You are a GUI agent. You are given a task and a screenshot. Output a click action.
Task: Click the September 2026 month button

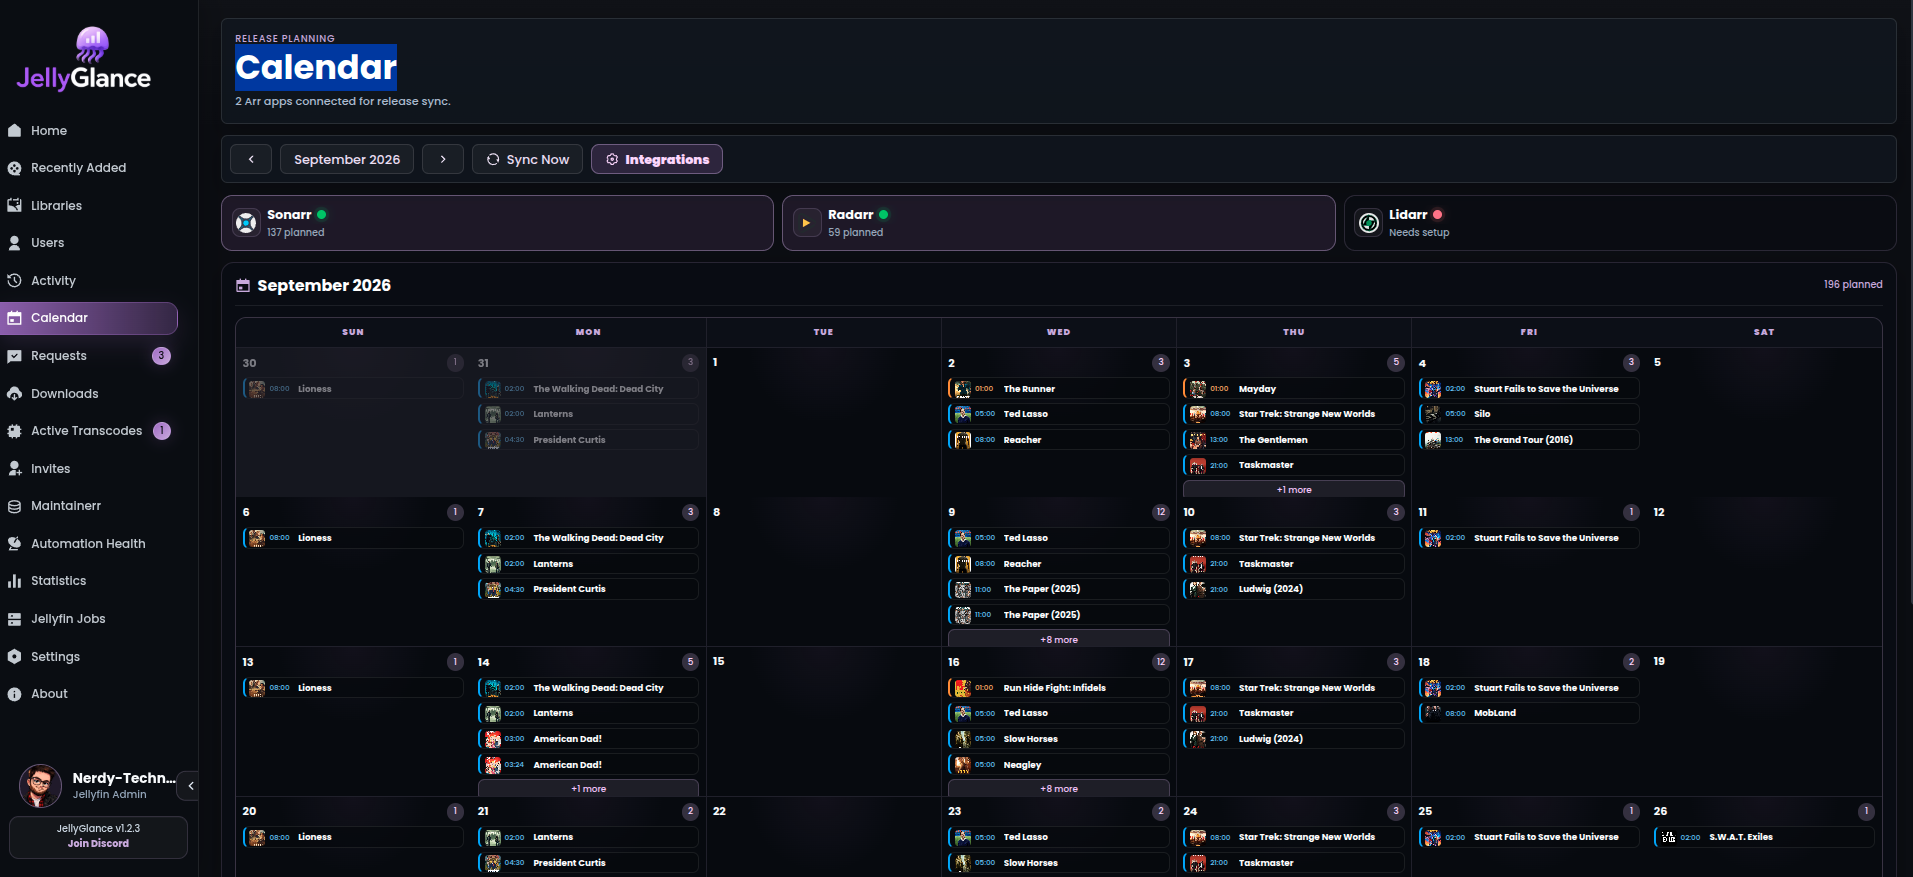point(347,159)
